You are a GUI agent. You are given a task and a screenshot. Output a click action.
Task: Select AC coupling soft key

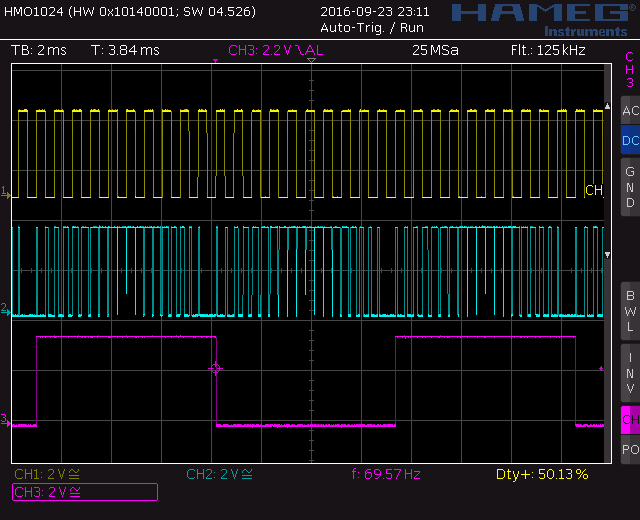coord(630,110)
